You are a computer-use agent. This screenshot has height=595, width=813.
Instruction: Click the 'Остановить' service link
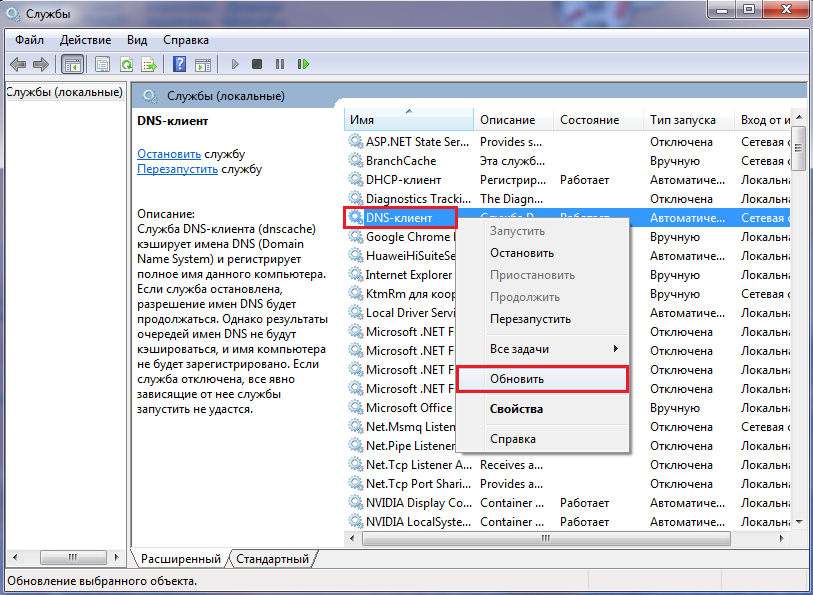click(x=169, y=154)
